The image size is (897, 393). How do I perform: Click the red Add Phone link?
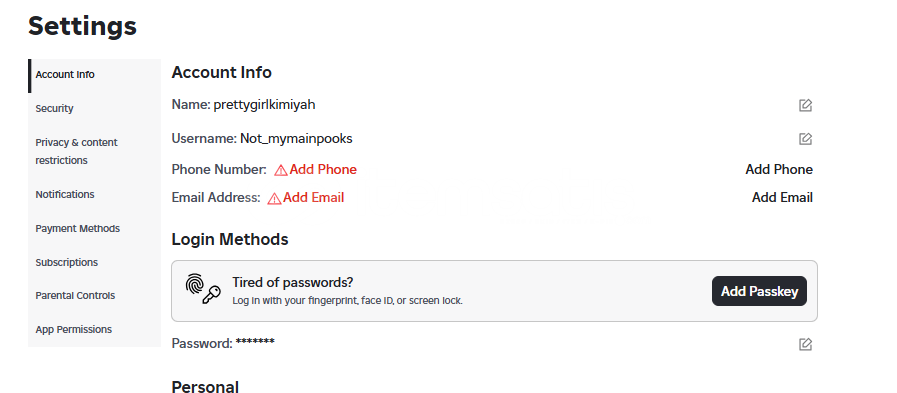point(323,169)
